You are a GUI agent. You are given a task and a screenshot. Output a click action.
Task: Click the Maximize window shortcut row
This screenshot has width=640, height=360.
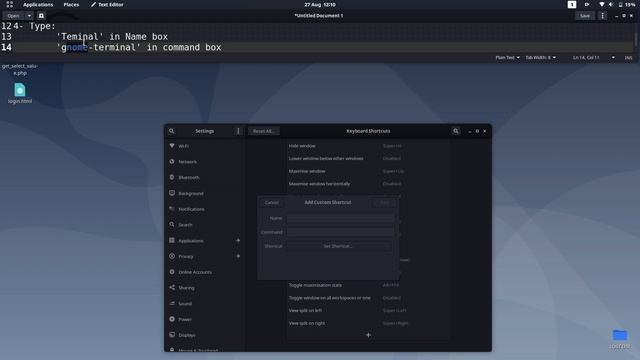point(368,171)
